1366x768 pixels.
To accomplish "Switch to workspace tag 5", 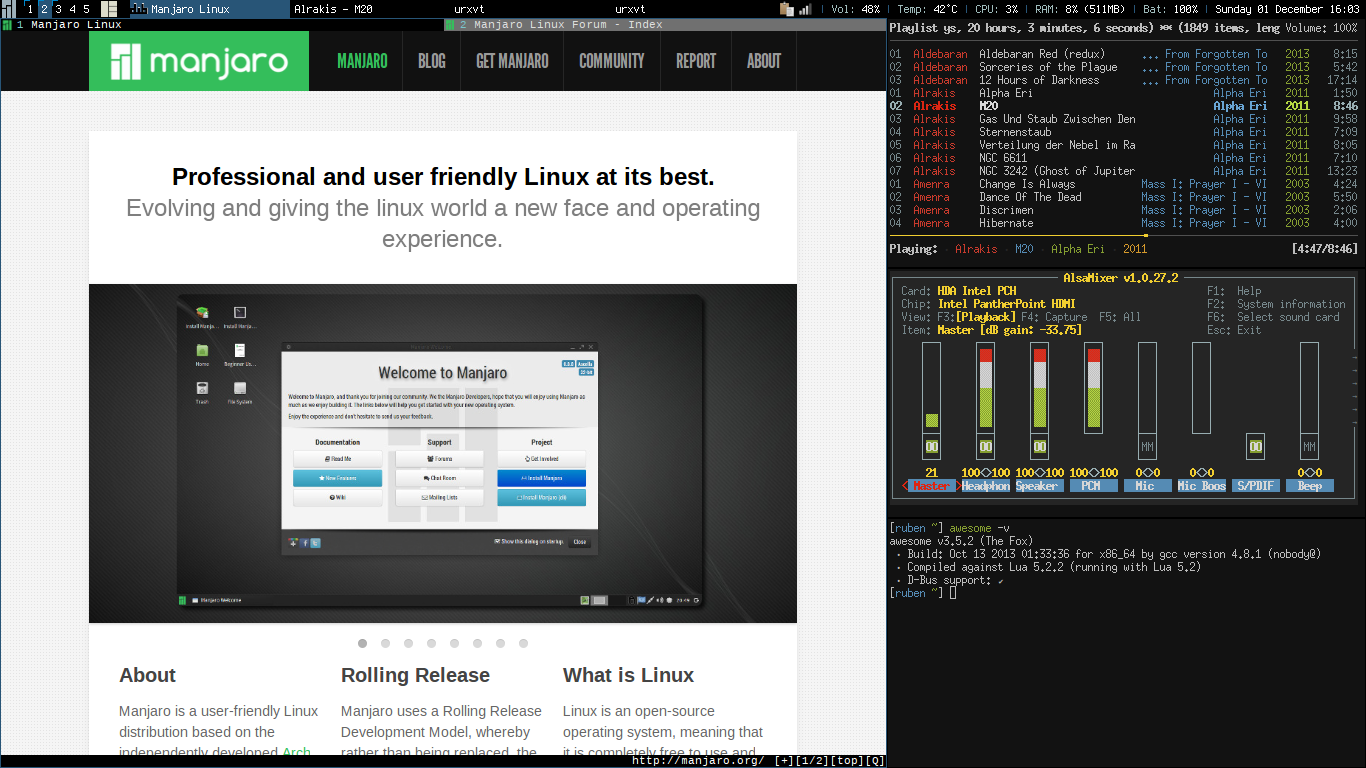I will pos(86,9).
